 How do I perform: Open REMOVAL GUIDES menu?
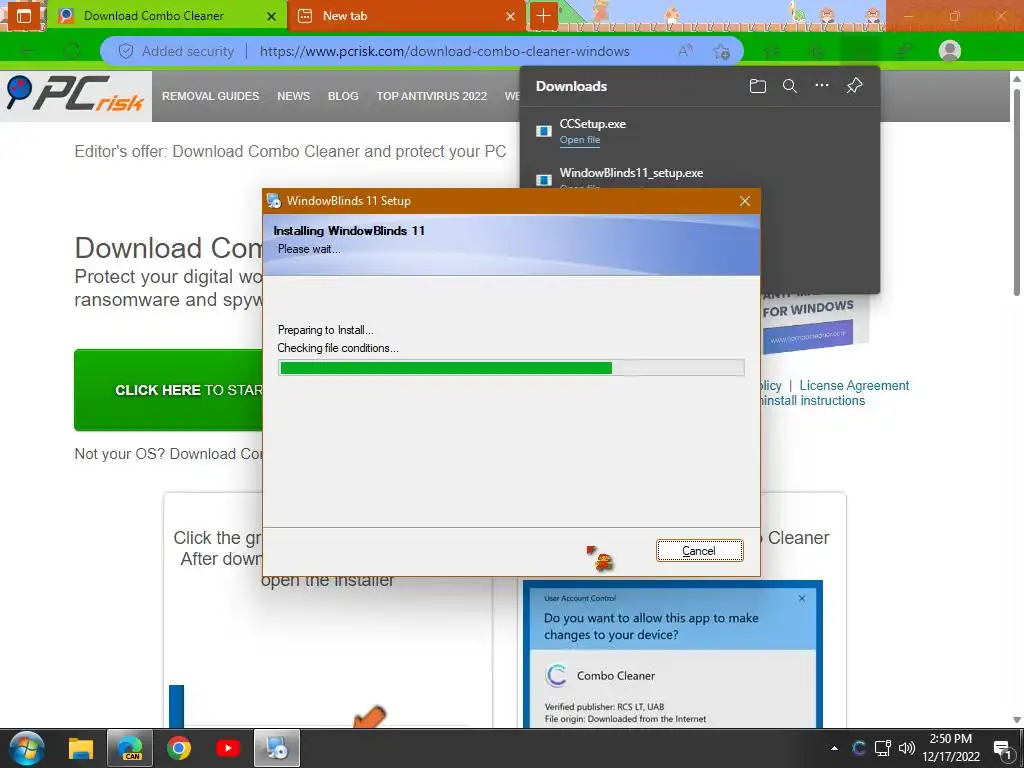pos(210,96)
